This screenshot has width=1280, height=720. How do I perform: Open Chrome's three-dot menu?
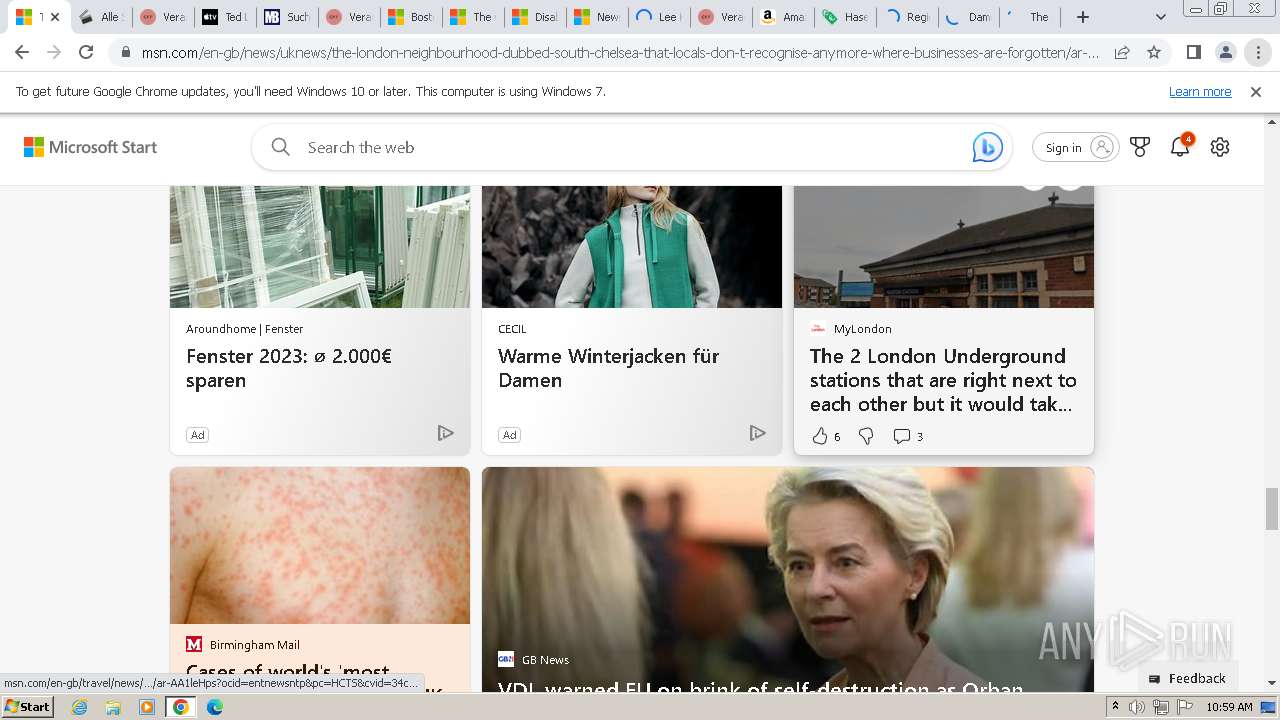[x=1258, y=52]
